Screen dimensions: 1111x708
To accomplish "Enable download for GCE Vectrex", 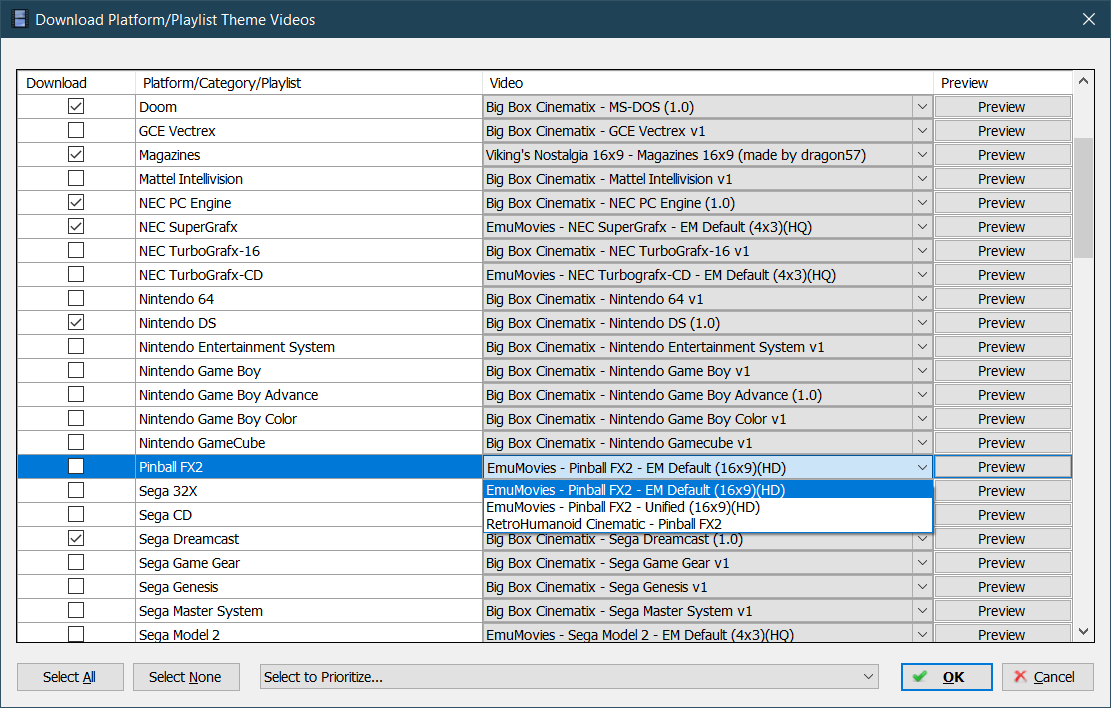I will pos(76,130).
